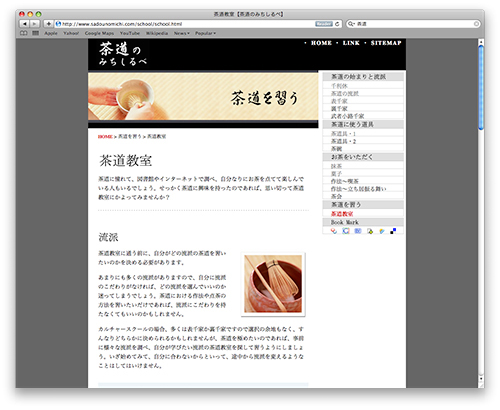Go back with the browser back arrow

coord(24,24)
